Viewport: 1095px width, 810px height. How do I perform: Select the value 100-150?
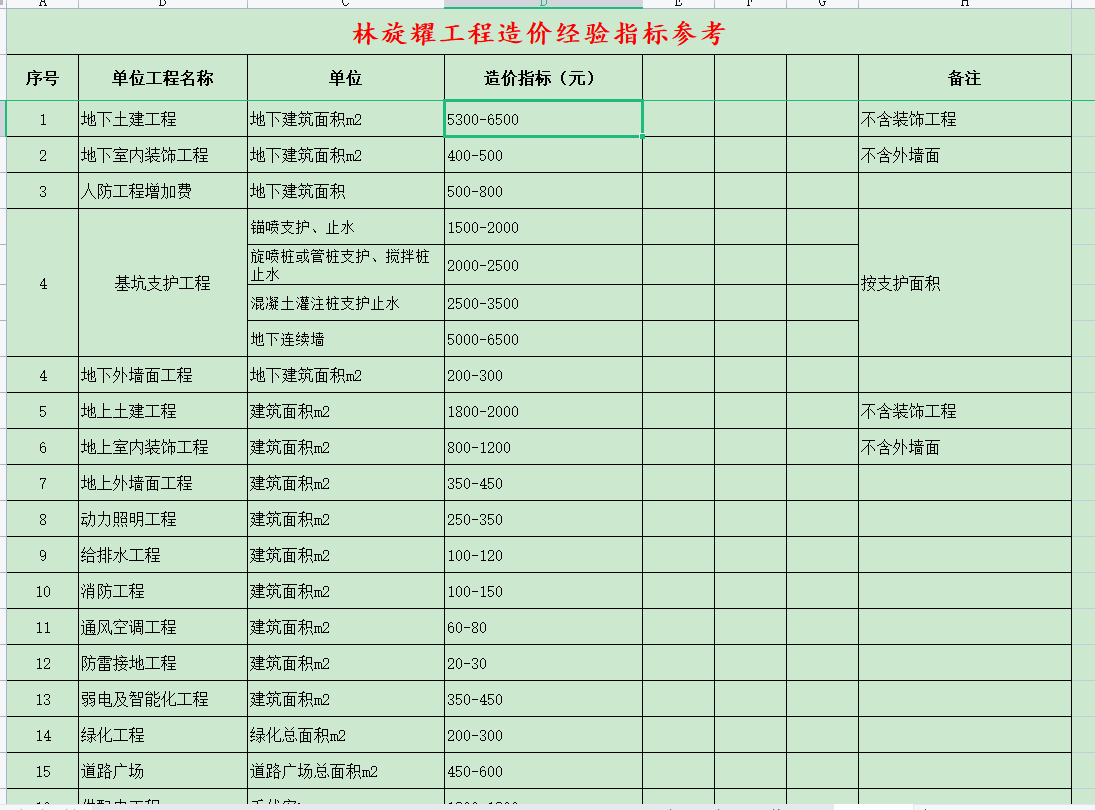tap(543, 591)
